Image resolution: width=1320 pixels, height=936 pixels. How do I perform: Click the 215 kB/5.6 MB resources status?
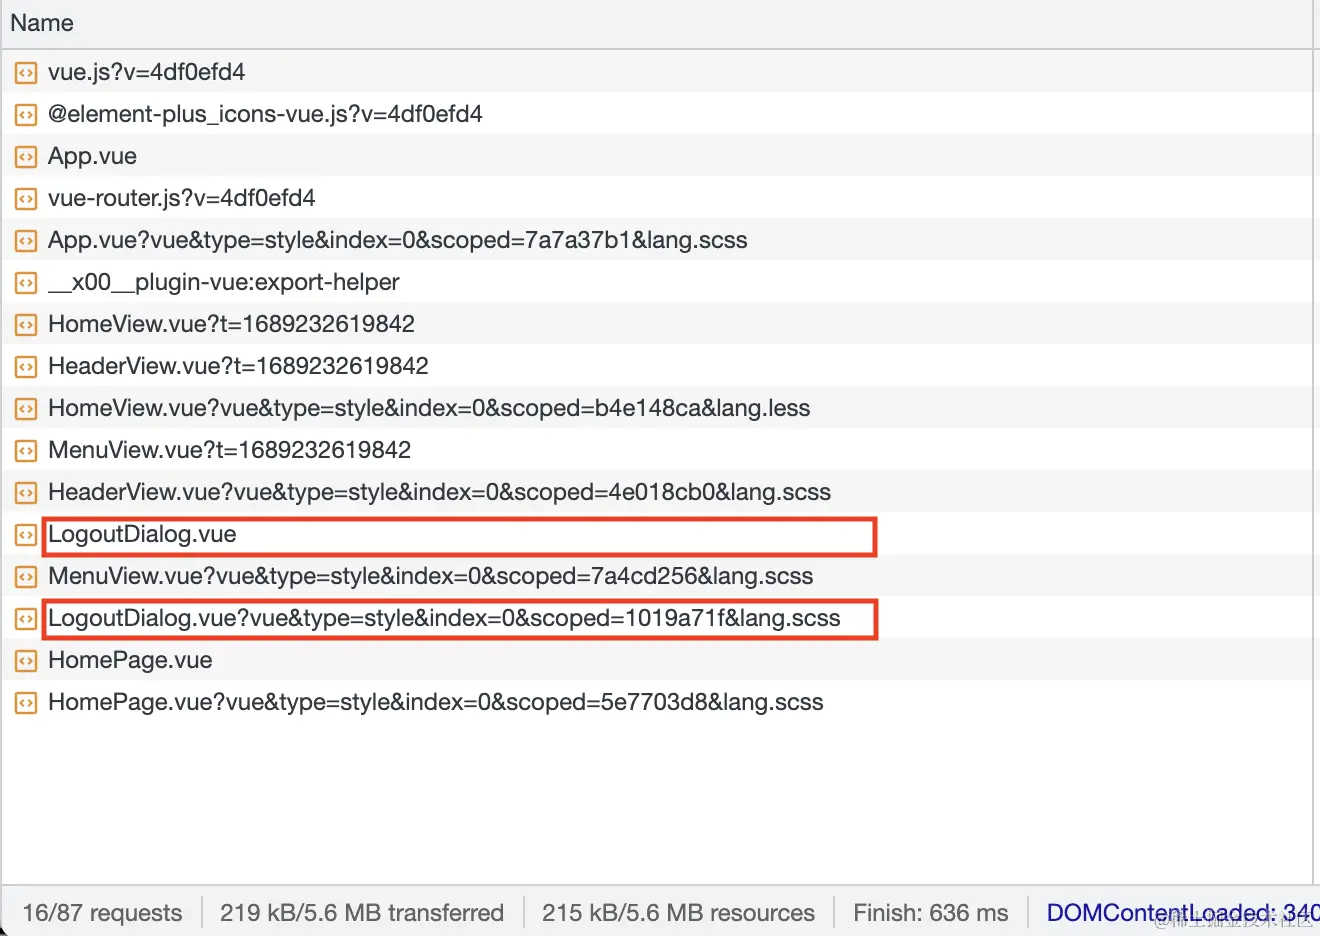[x=678, y=913]
